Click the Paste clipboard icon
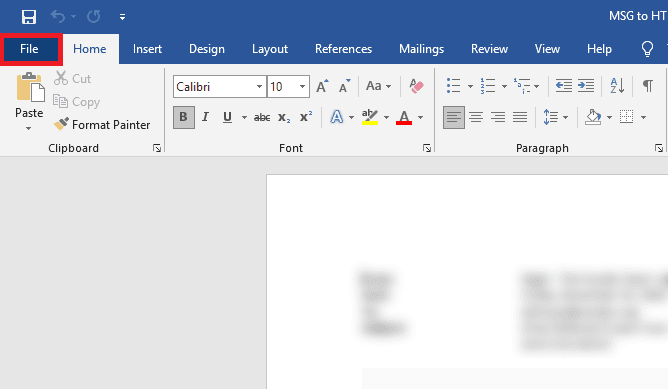The image size is (668, 389). click(30, 87)
